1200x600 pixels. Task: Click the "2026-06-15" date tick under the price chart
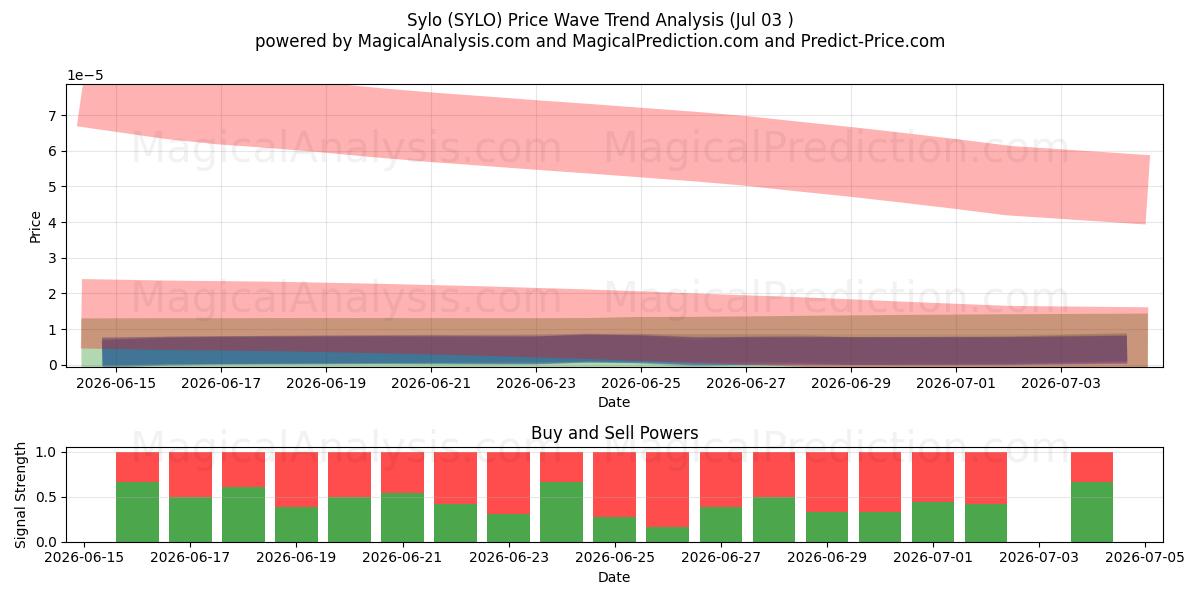(x=116, y=382)
